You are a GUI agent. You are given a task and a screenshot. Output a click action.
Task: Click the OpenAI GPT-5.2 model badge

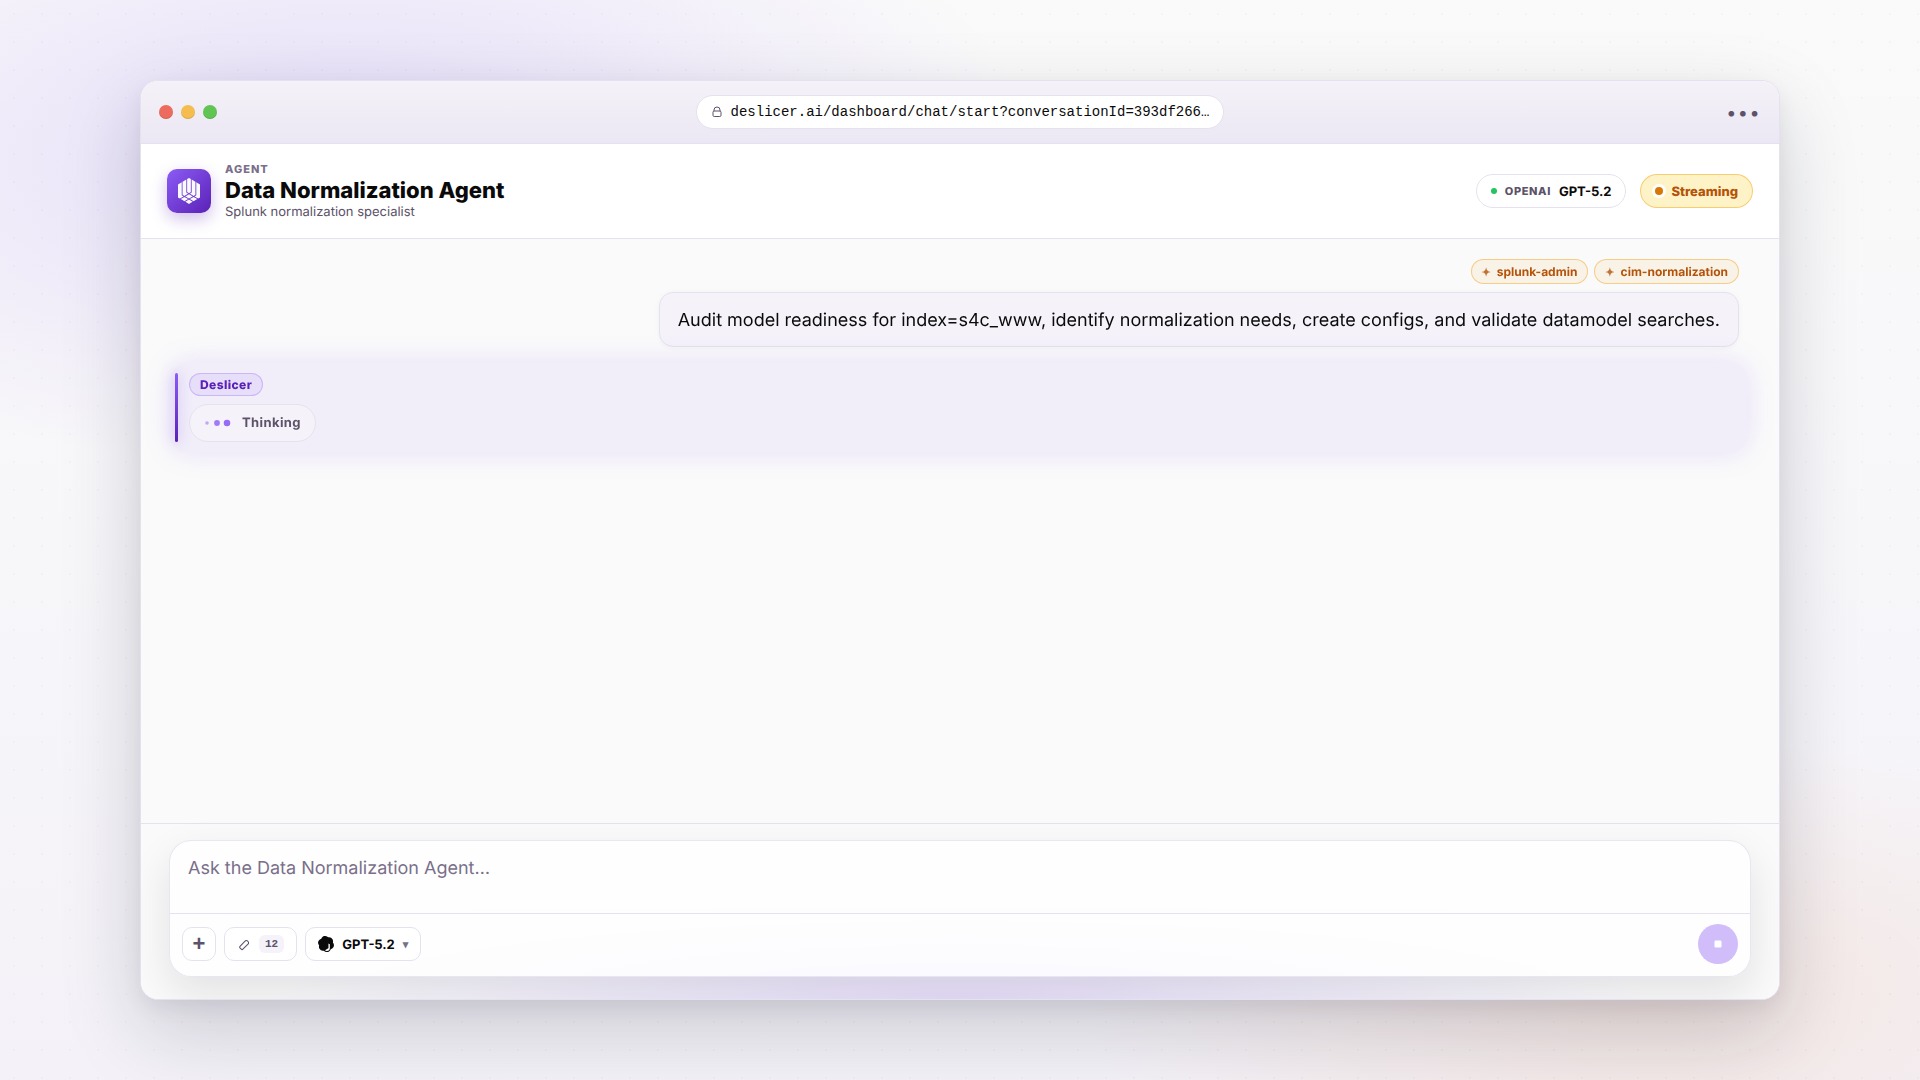pos(1551,191)
